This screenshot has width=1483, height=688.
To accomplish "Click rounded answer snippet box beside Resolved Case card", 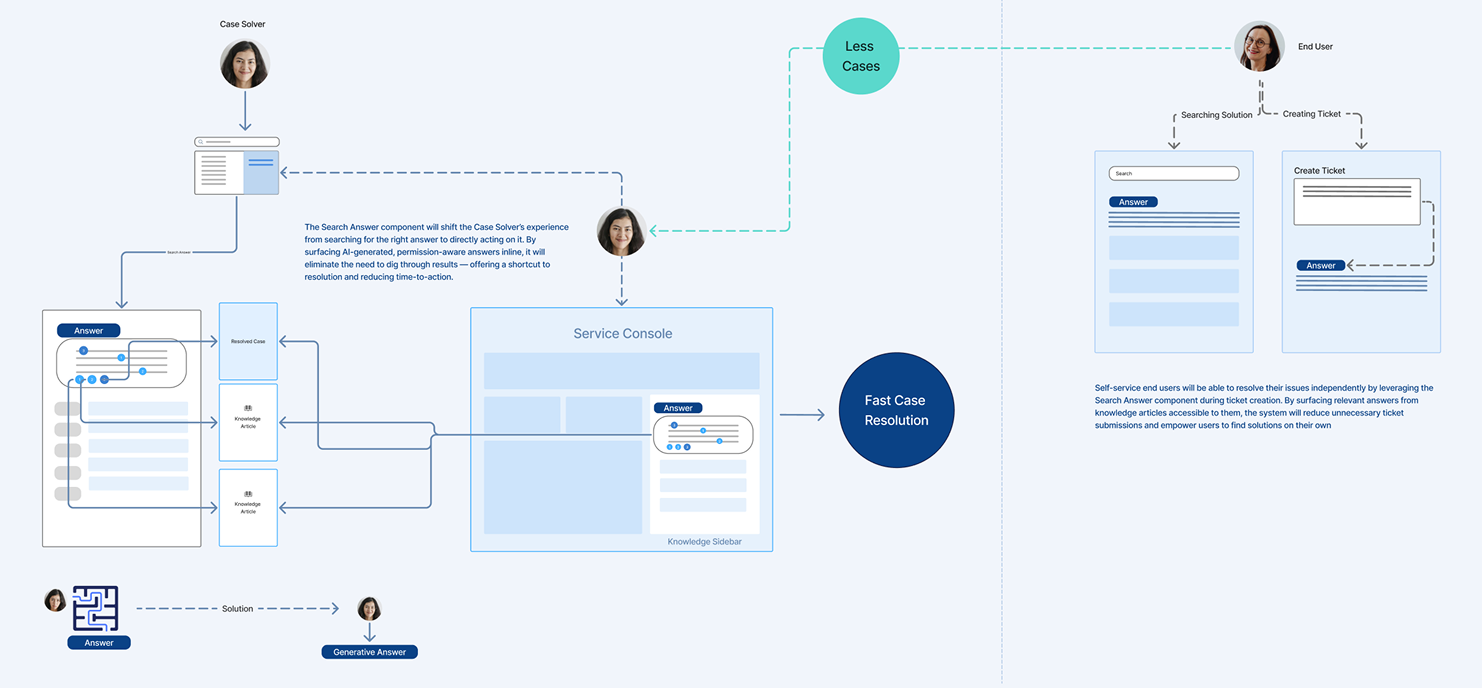I will (x=121, y=363).
